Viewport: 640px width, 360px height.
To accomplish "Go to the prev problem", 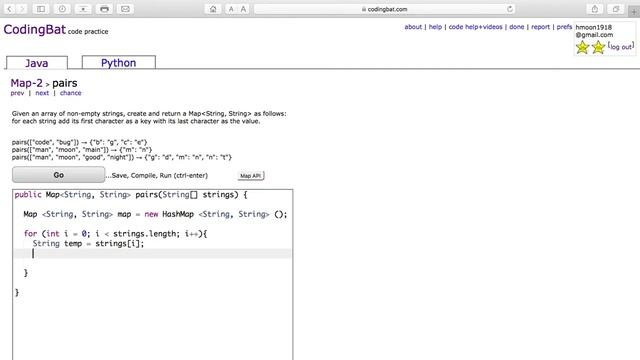I will click(17, 93).
